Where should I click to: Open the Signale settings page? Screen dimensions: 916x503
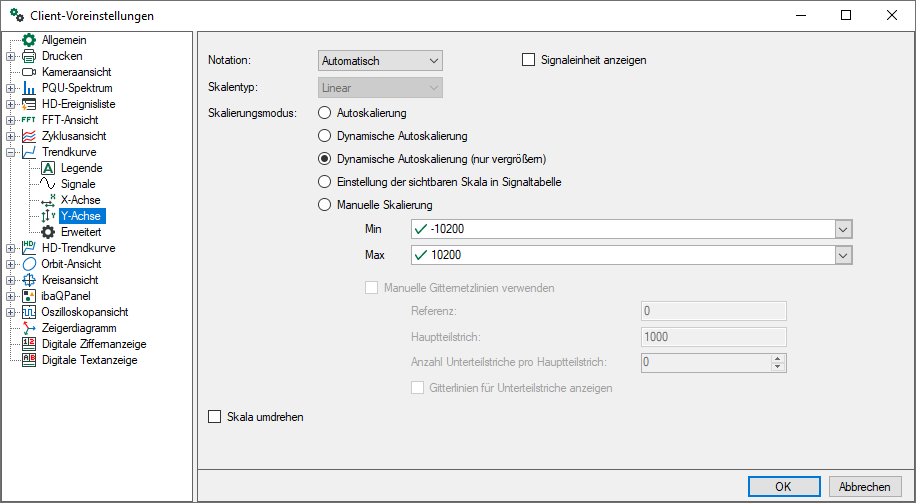click(78, 184)
